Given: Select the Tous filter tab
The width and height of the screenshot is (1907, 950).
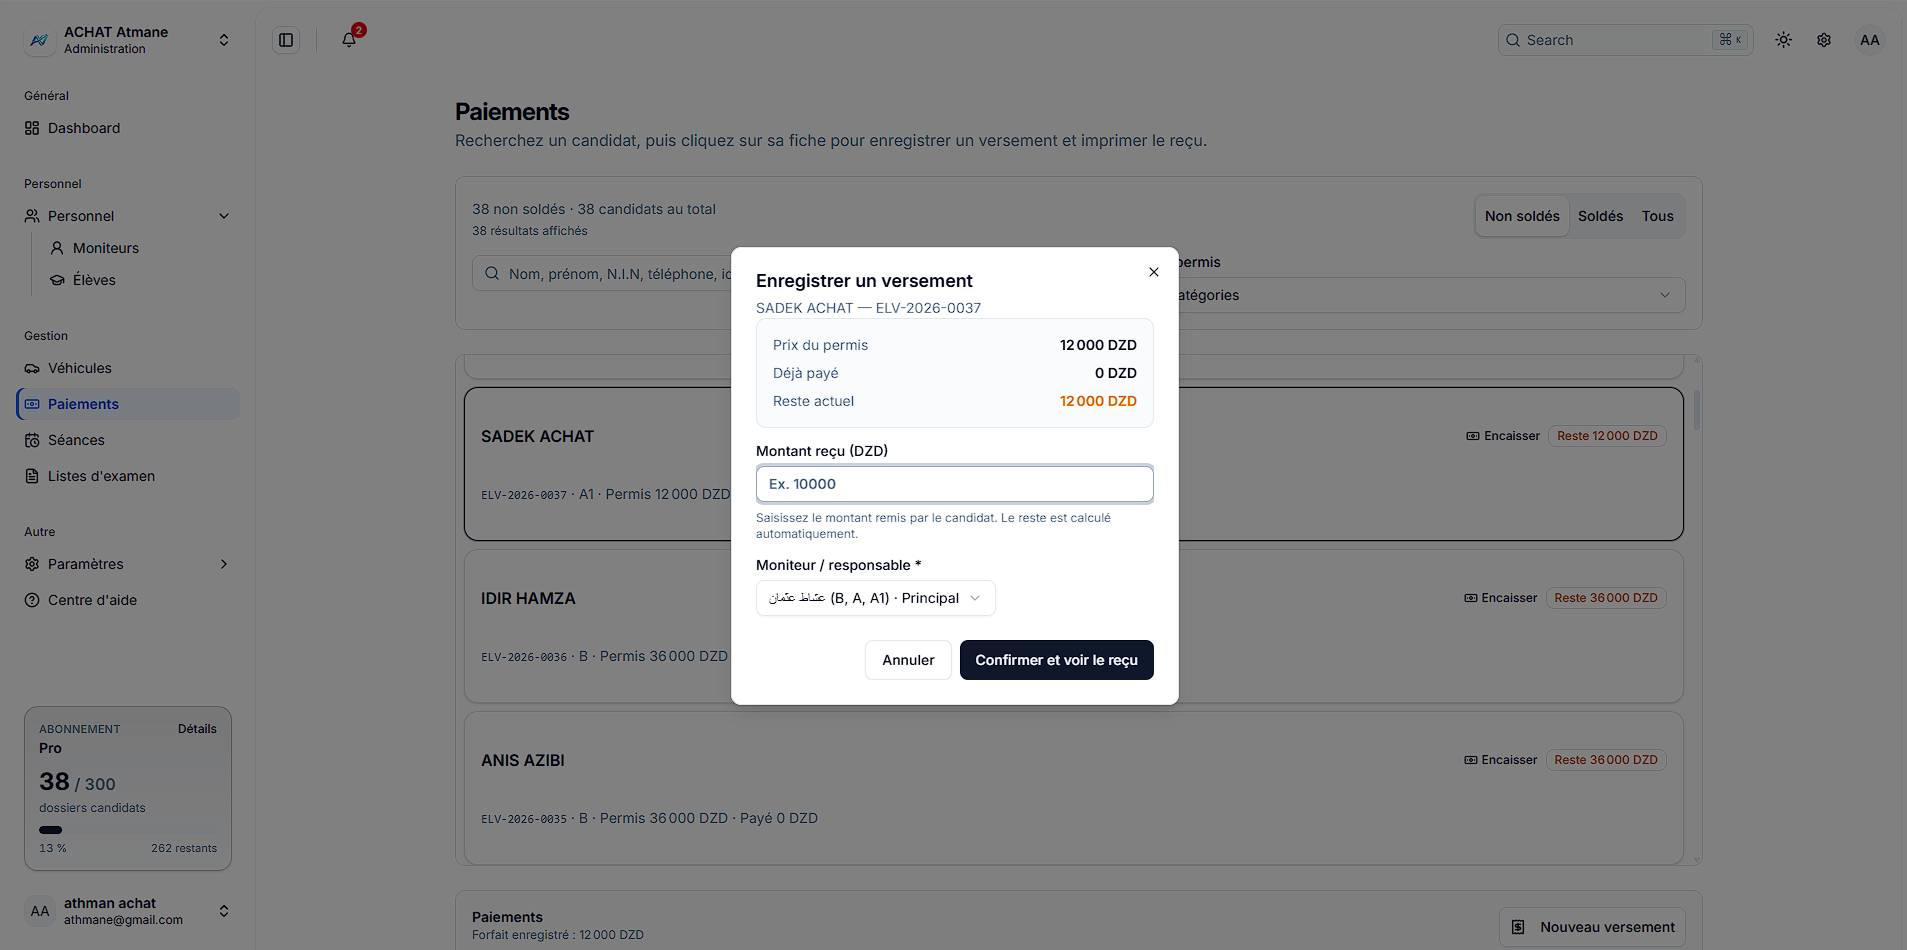Looking at the screenshot, I should pos(1657,216).
